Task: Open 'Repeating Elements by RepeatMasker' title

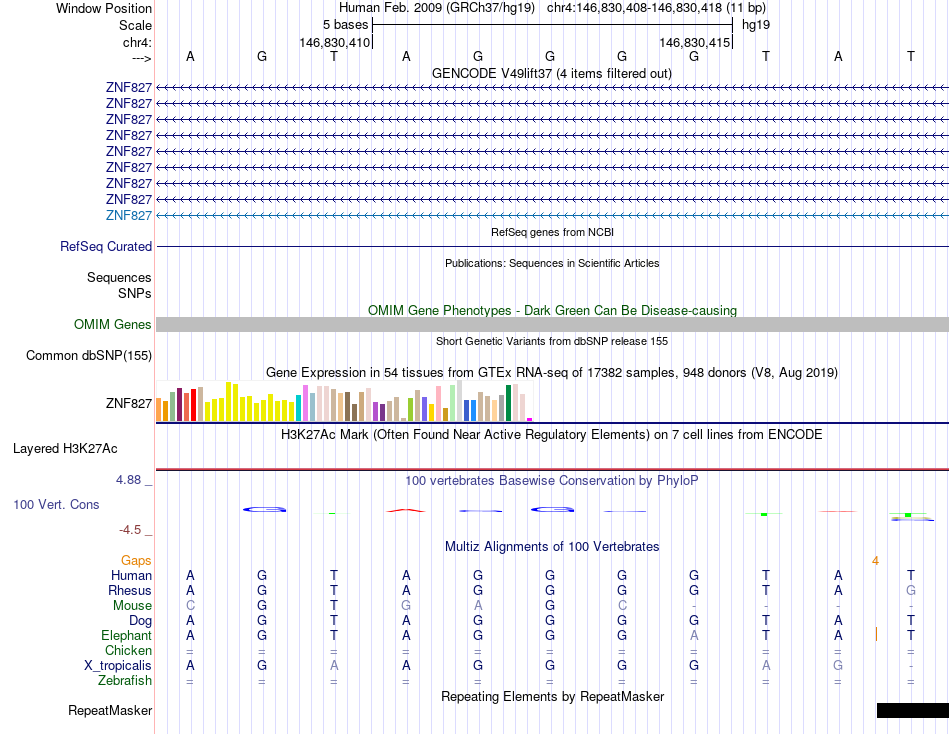Action: point(552,696)
